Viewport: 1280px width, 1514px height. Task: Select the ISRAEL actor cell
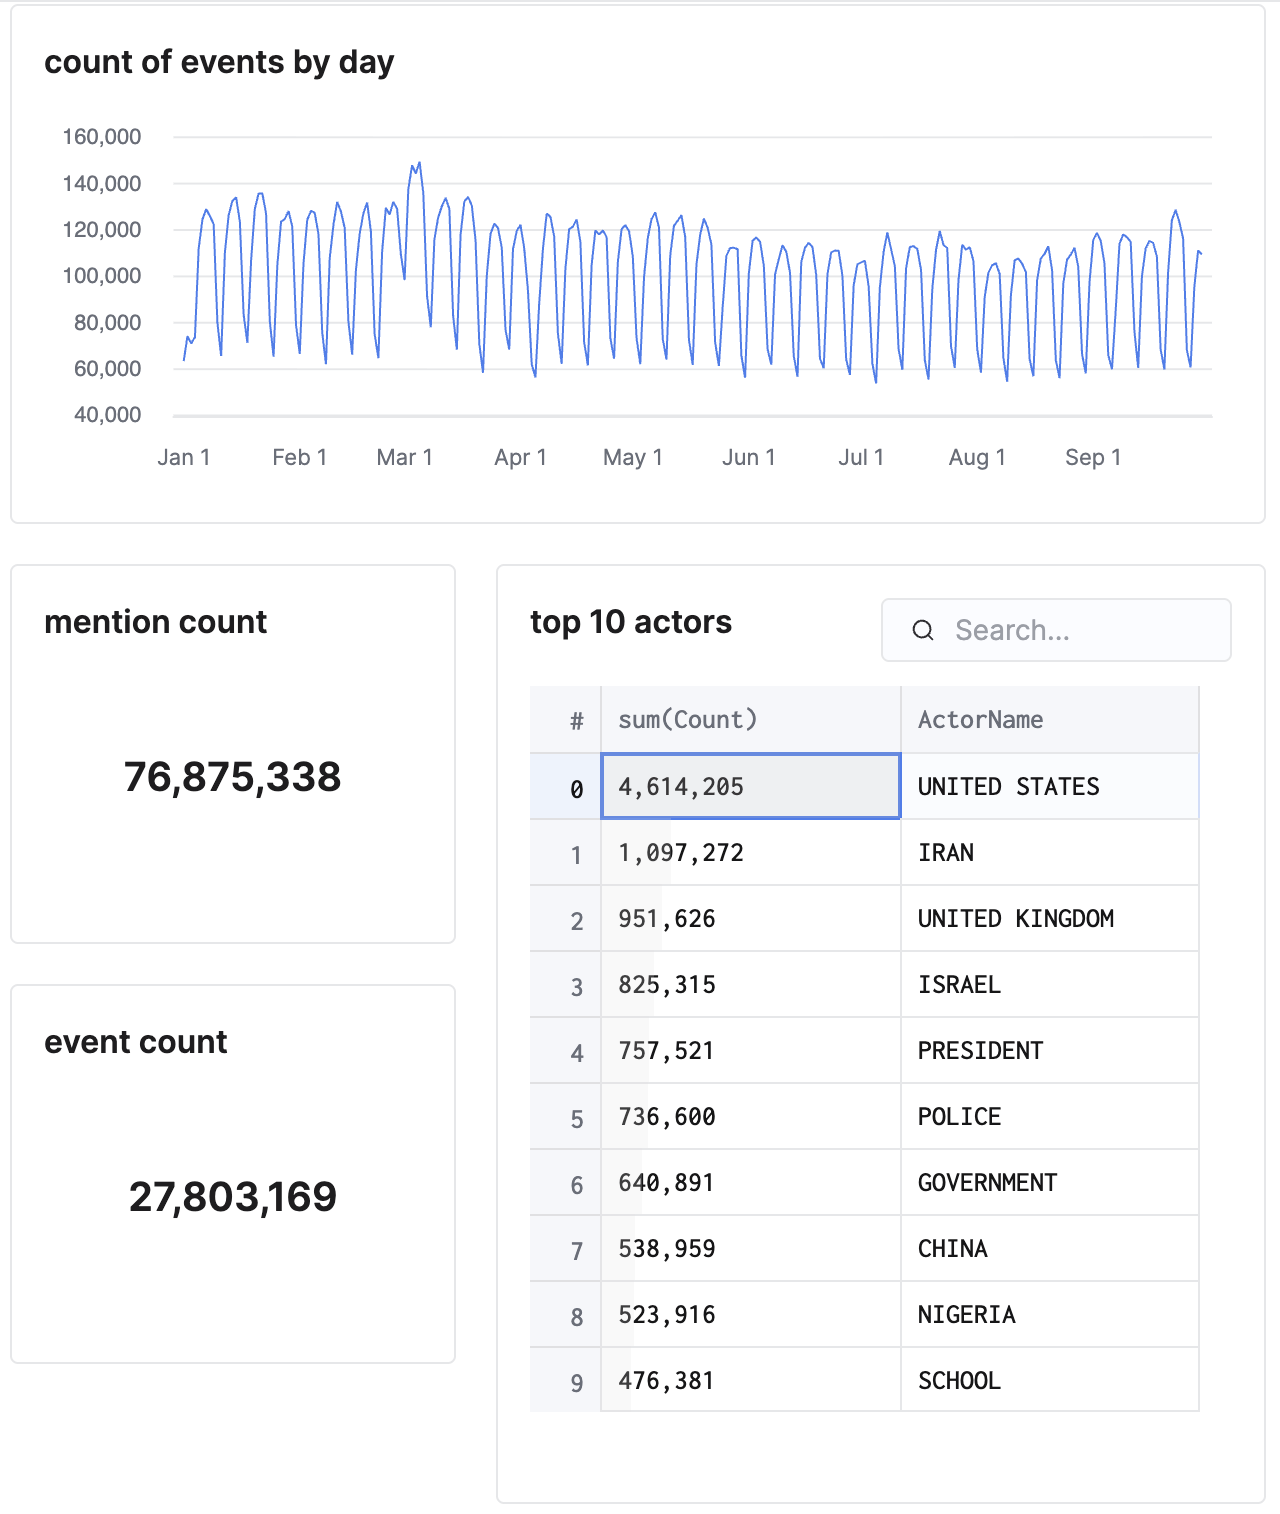click(x=1050, y=984)
